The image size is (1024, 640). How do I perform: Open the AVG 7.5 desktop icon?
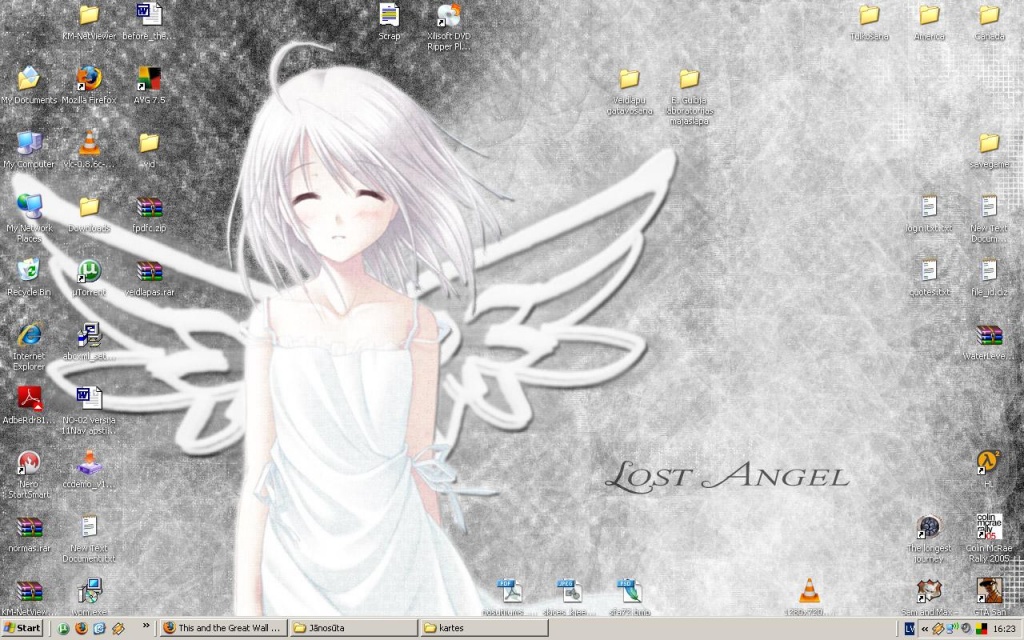pos(149,85)
